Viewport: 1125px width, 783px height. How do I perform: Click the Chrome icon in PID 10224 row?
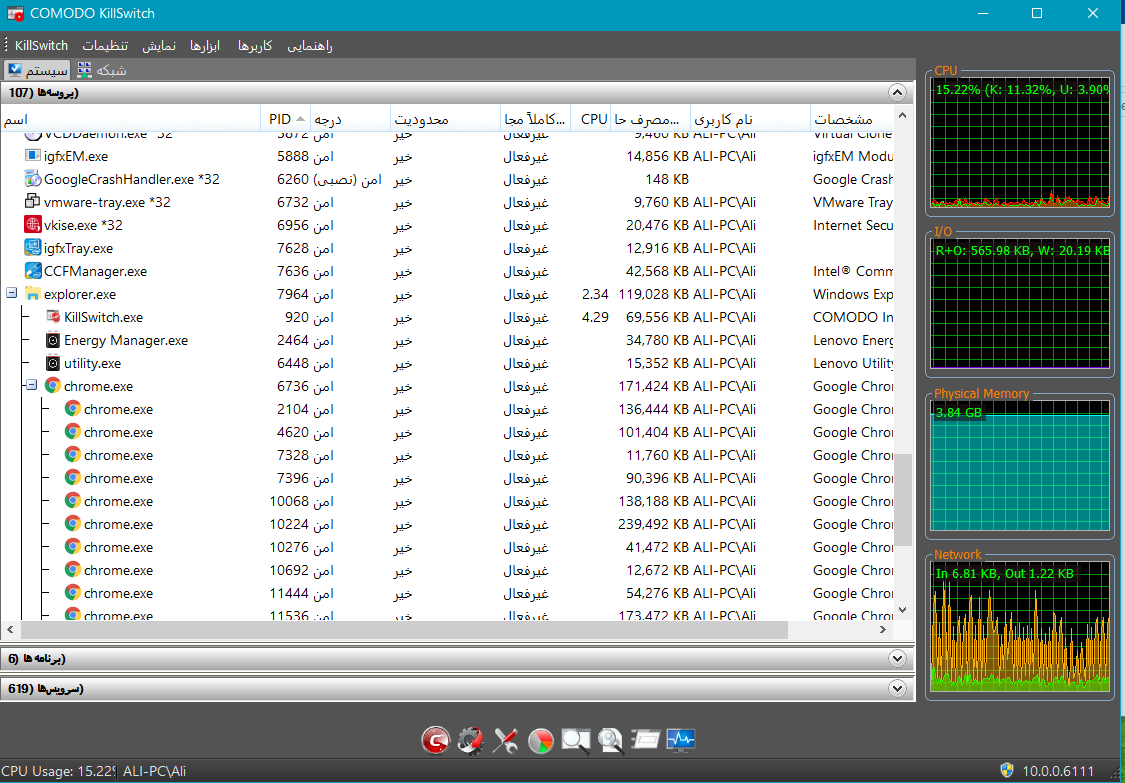[72, 523]
